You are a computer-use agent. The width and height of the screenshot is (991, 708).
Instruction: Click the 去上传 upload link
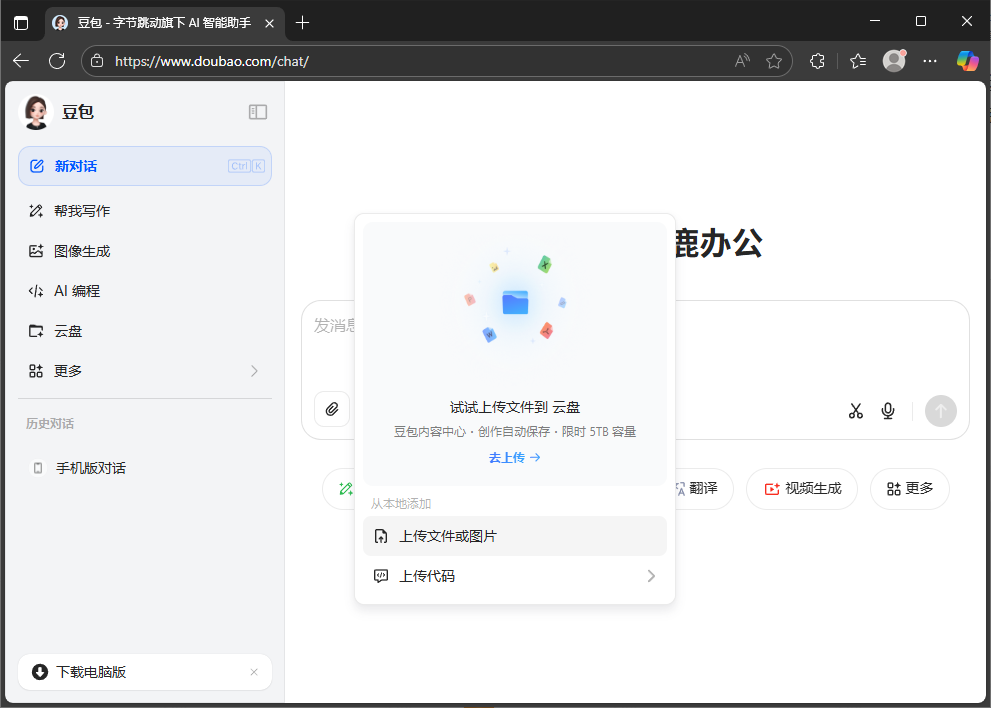click(x=514, y=457)
